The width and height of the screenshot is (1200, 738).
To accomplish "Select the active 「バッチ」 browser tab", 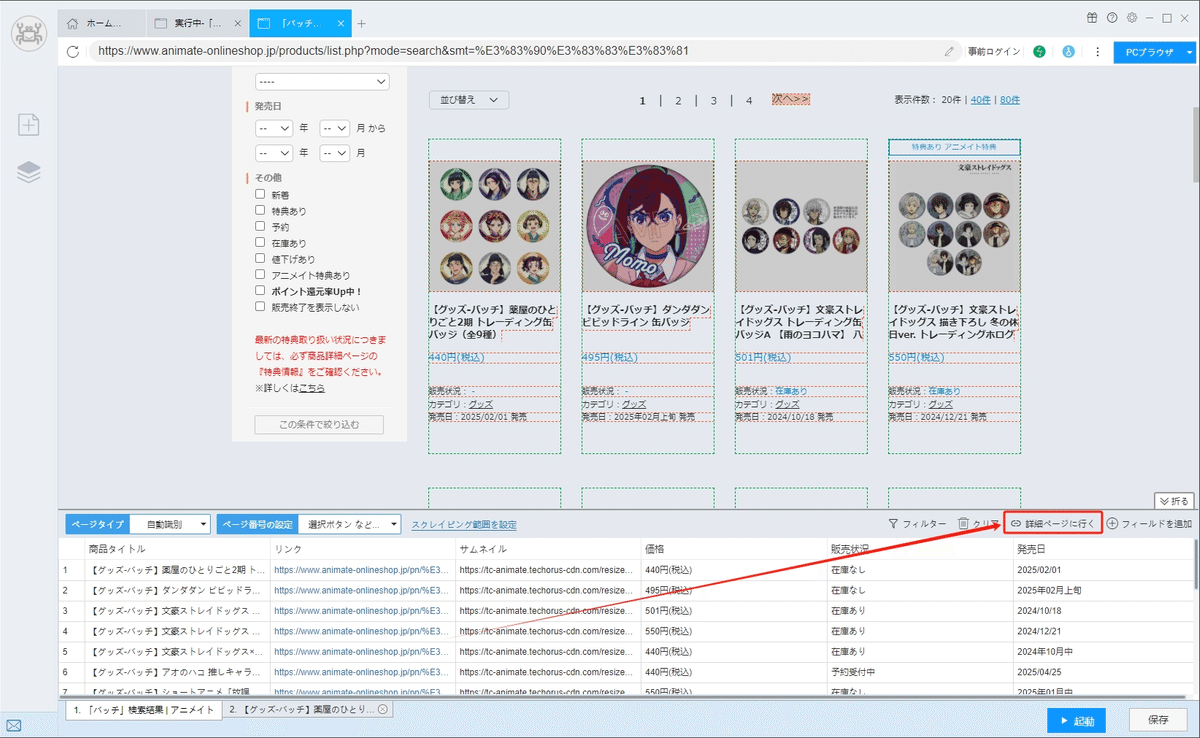I will coord(298,23).
